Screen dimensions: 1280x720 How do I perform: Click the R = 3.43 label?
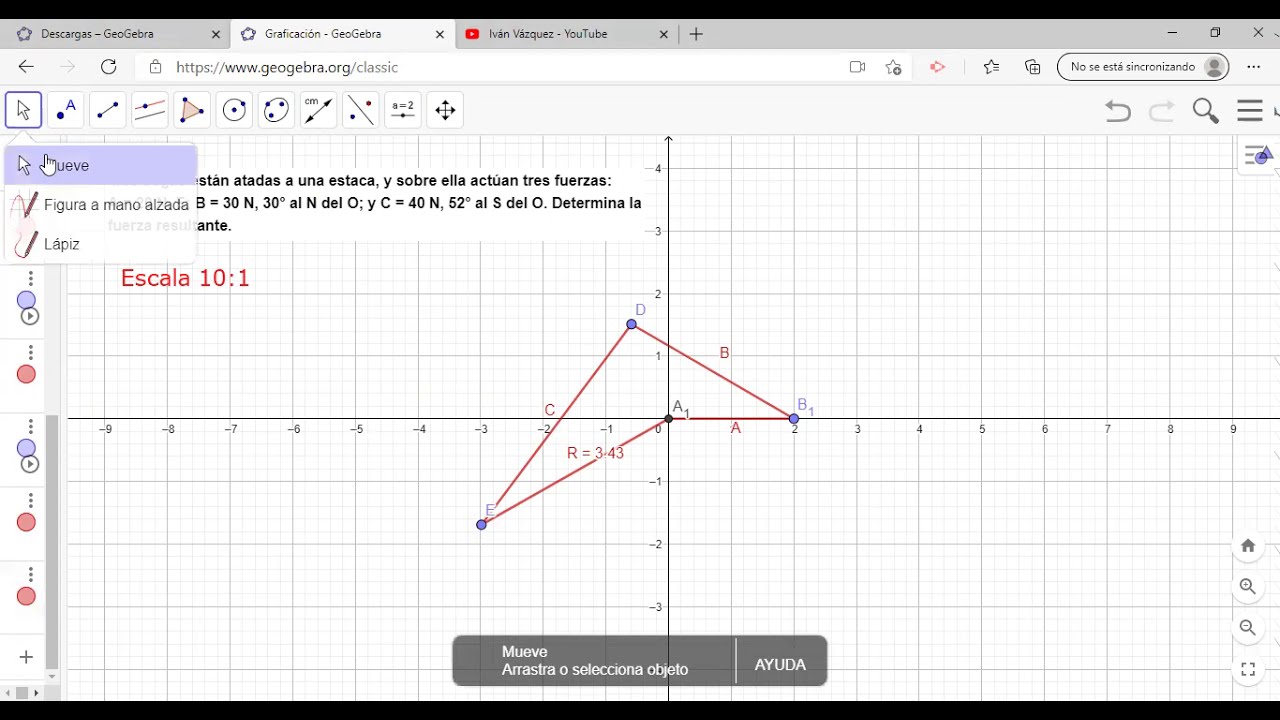coord(595,453)
